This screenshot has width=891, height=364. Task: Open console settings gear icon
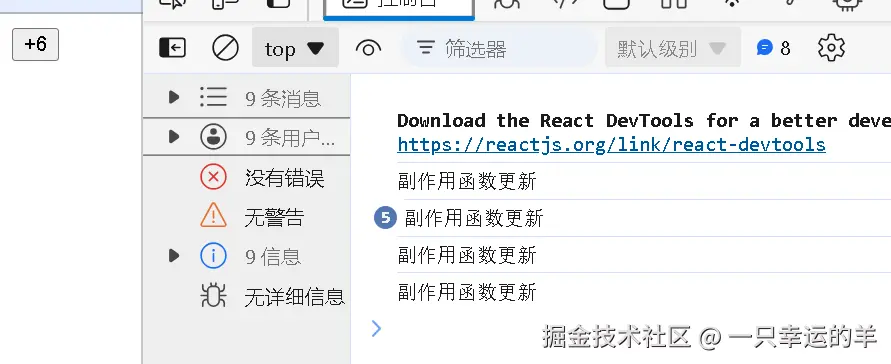tap(831, 48)
